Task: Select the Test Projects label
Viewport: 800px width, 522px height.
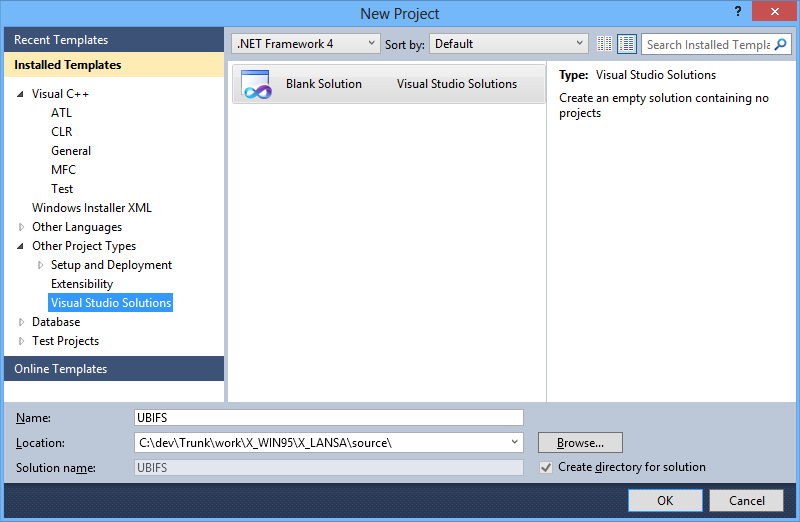Action: pos(65,341)
